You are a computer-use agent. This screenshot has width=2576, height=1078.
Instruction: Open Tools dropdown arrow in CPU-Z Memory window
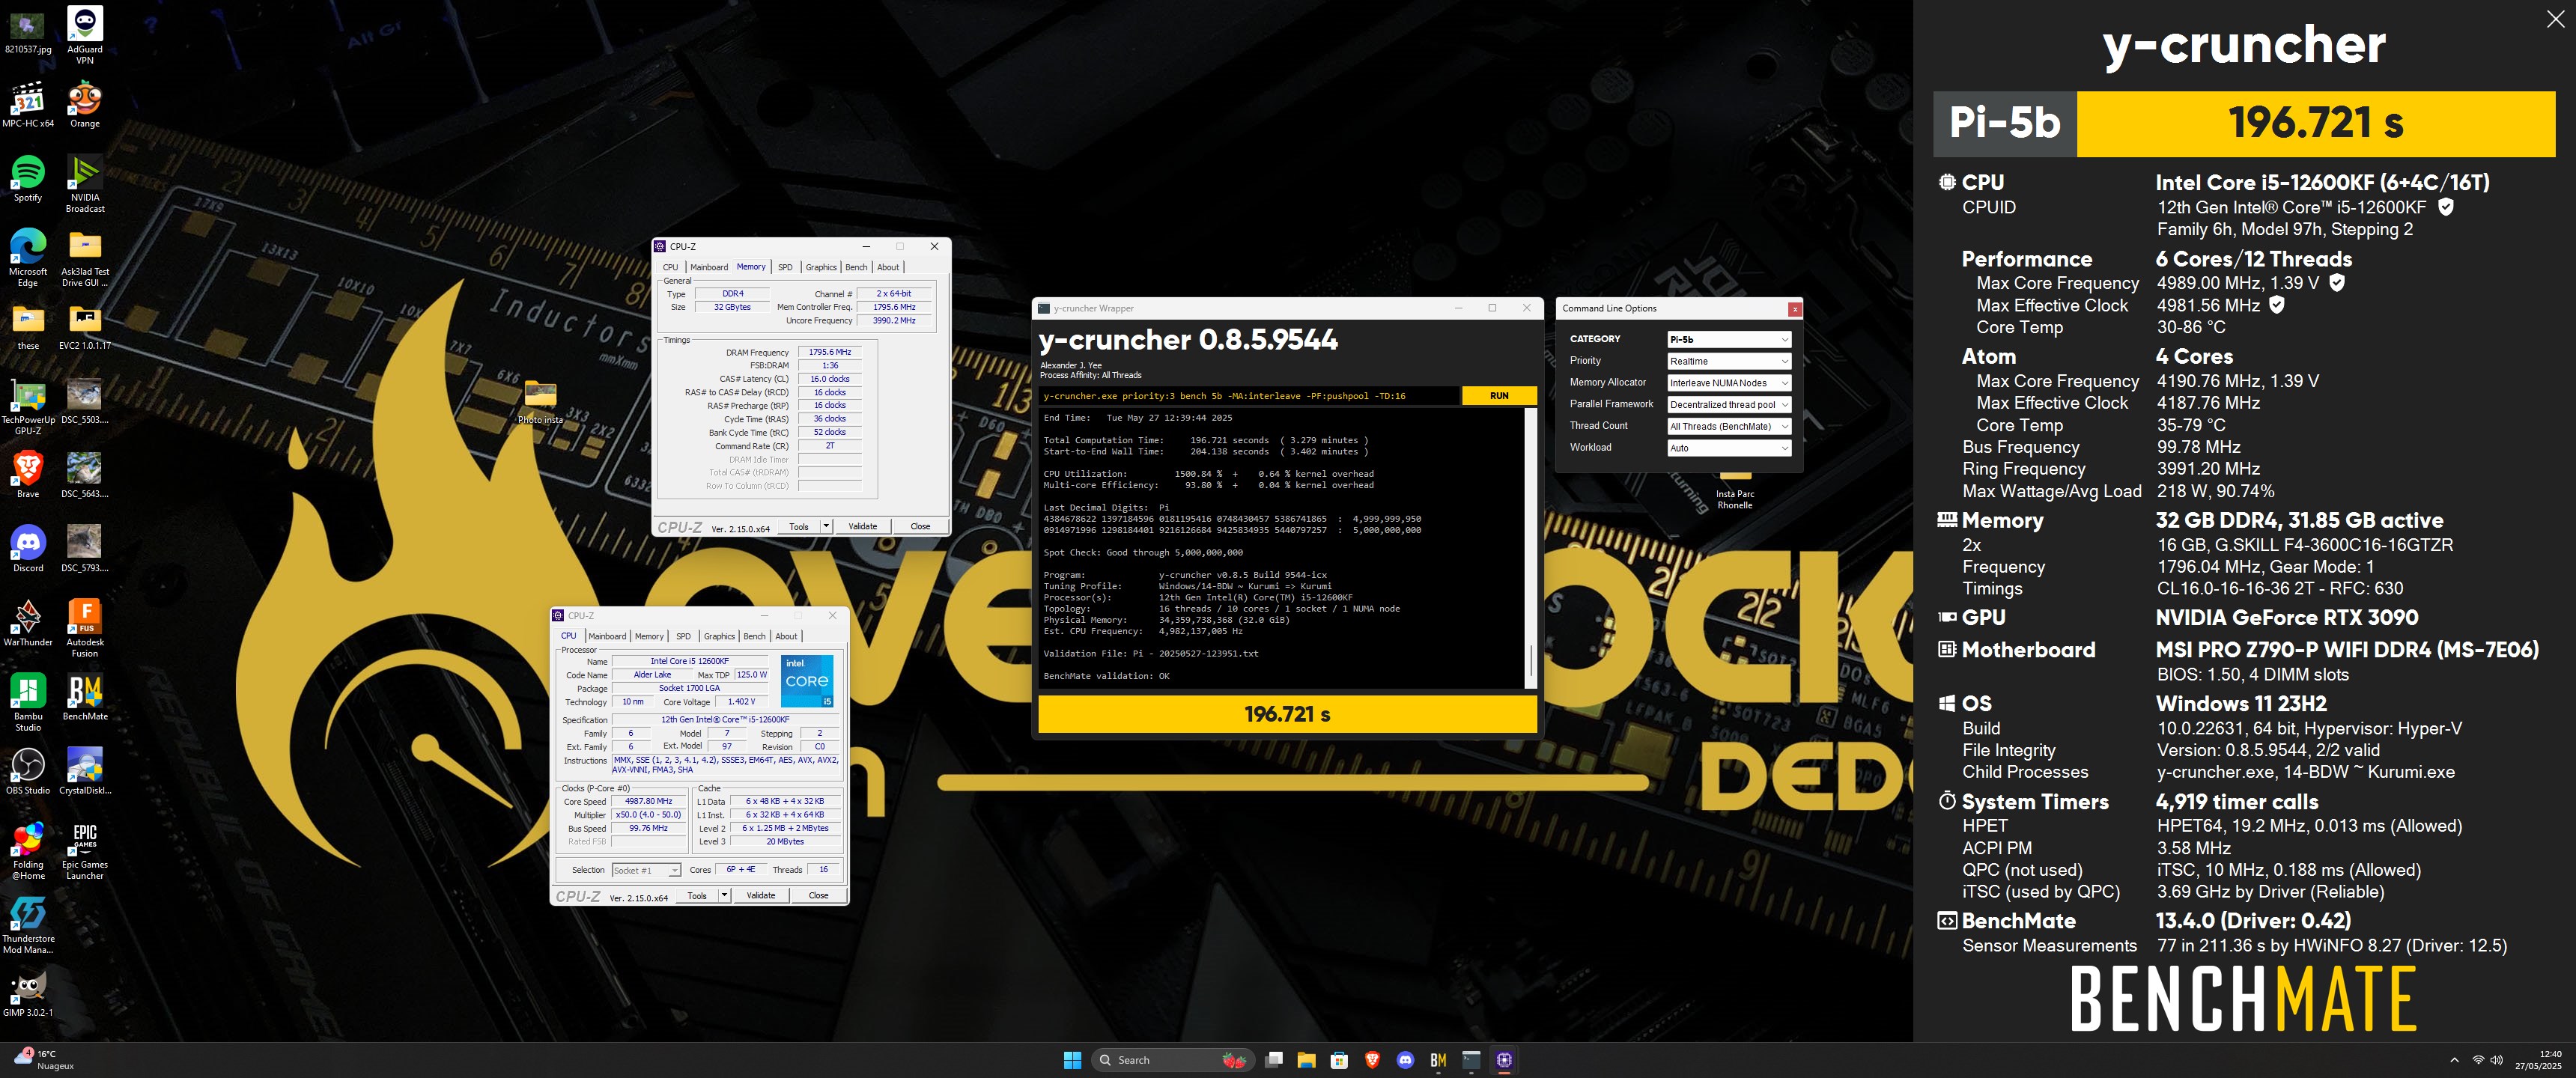click(x=826, y=526)
